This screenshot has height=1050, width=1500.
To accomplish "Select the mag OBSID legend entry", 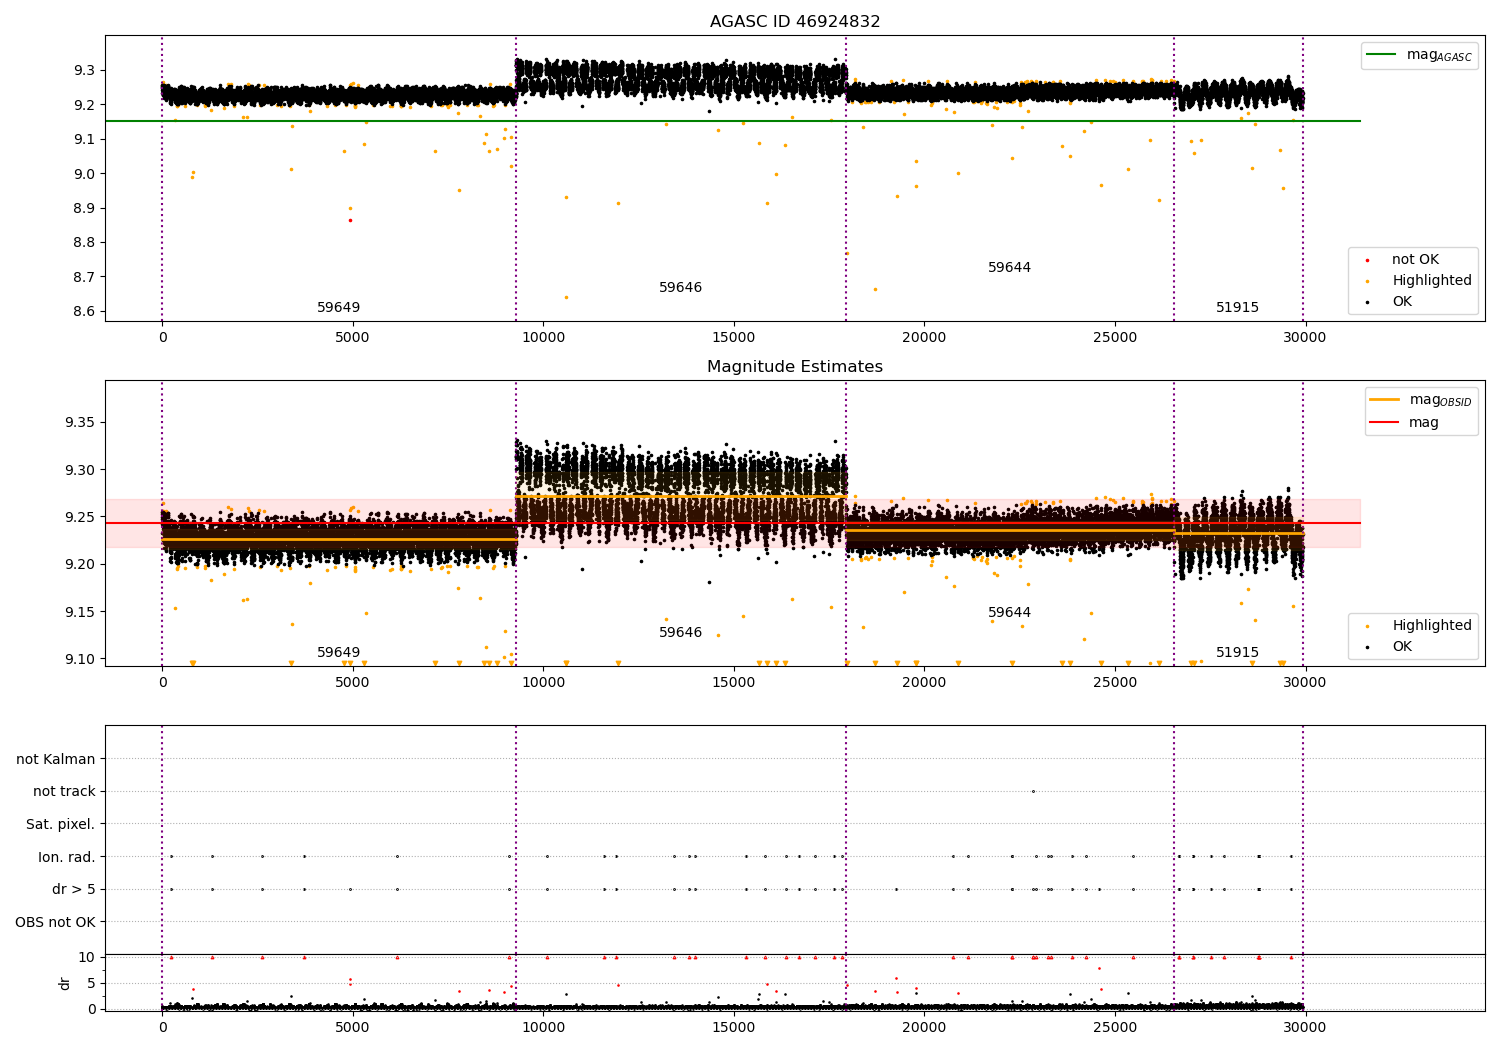I will click(1421, 400).
